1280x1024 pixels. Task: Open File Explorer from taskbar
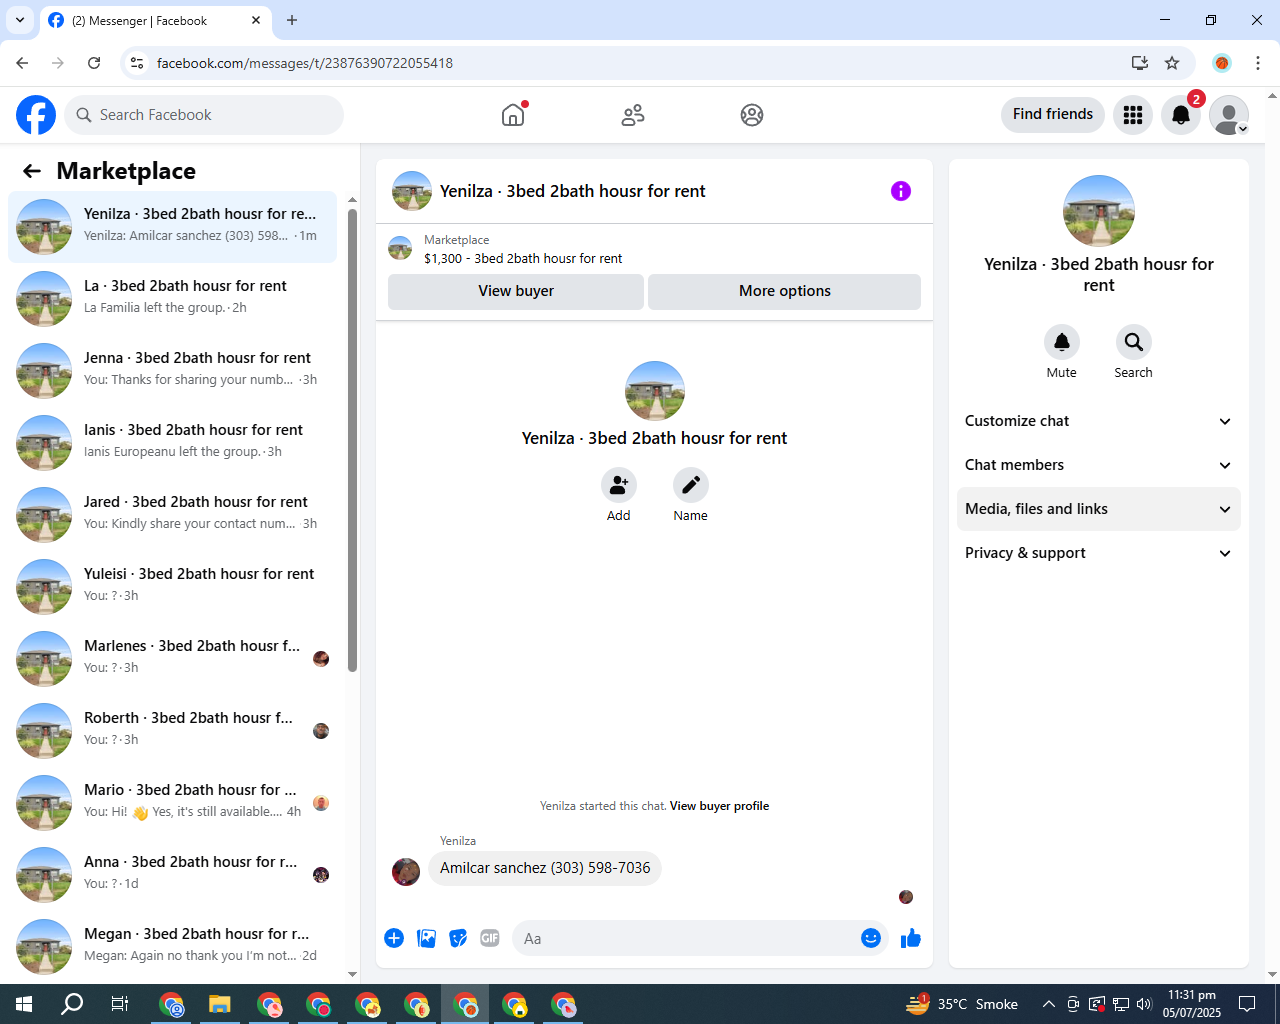(x=220, y=1004)
